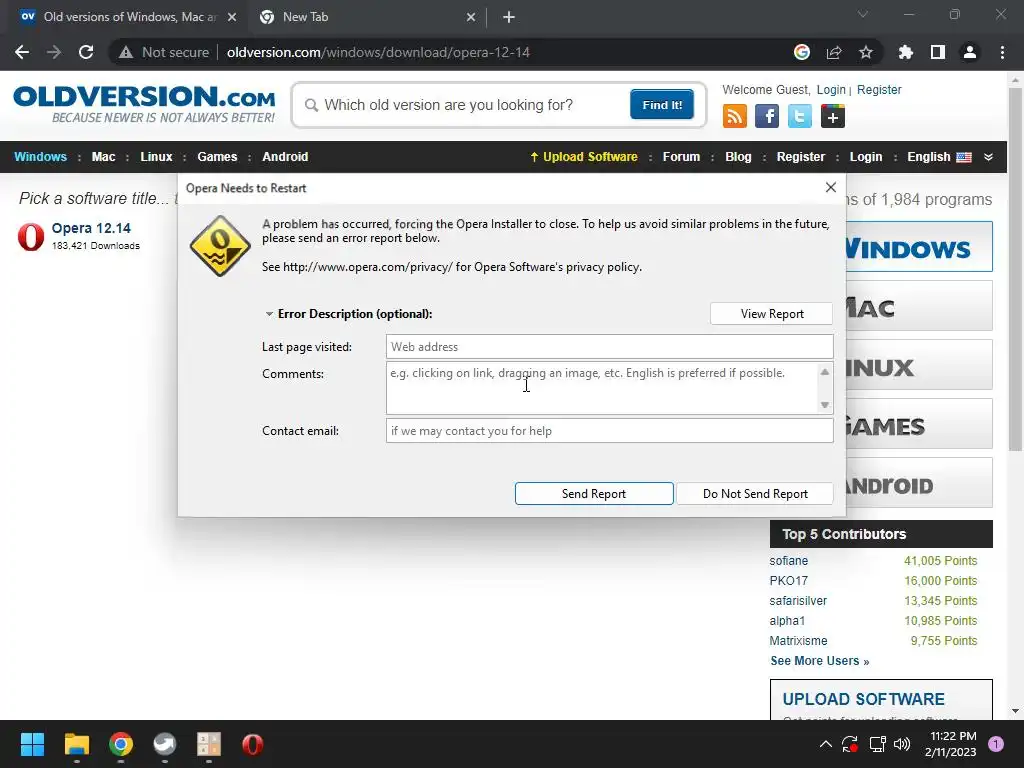This screenshot has width=1024, height=768.
Task: Click the volume icon in system tray
Action: coord(902,744)
